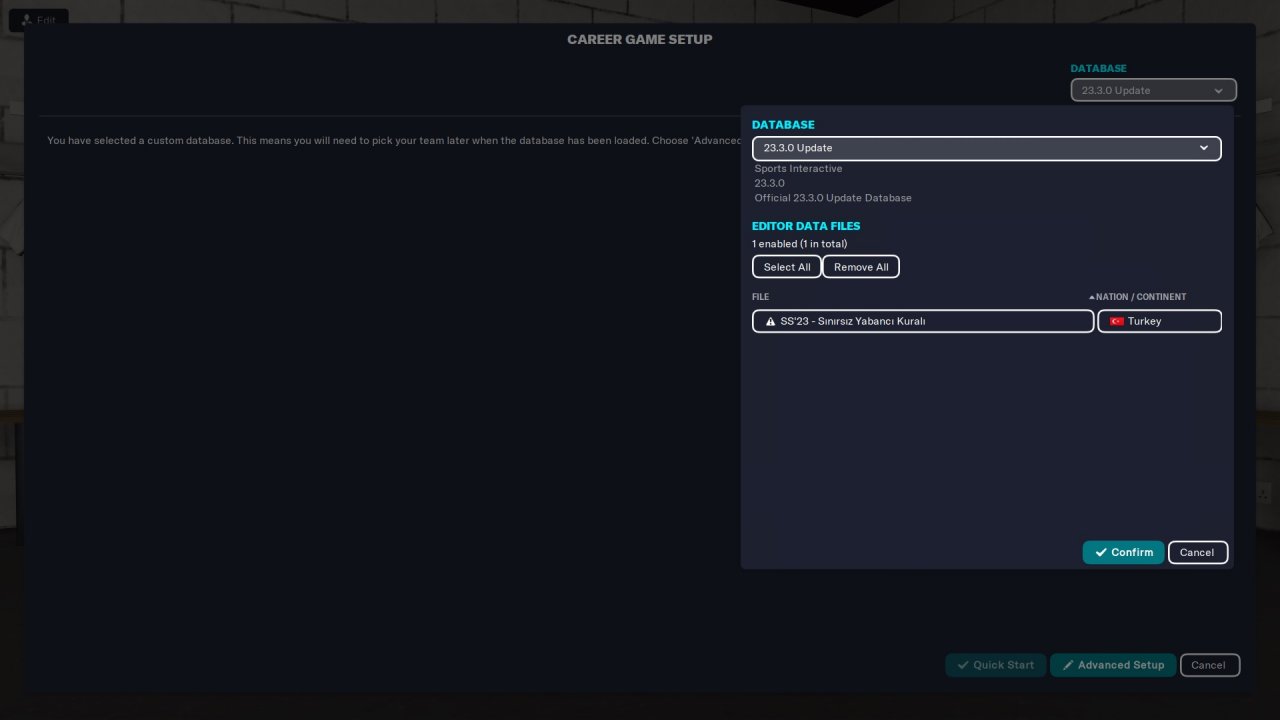The width and height of the screenshot is (1280, 720).
Task: Click the Quick Start button
Action: (996, 665)
